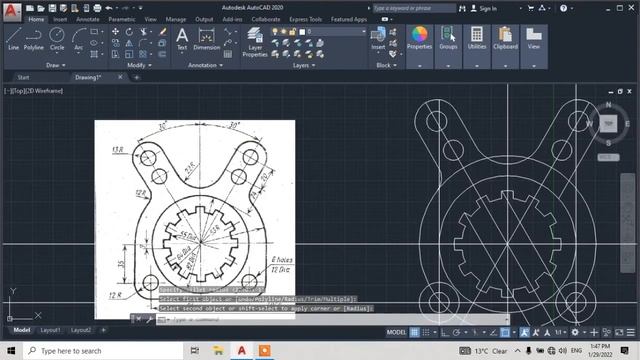Activate the Rotate tool
Screen dimensions: 640x360
[x=129, y=31]
